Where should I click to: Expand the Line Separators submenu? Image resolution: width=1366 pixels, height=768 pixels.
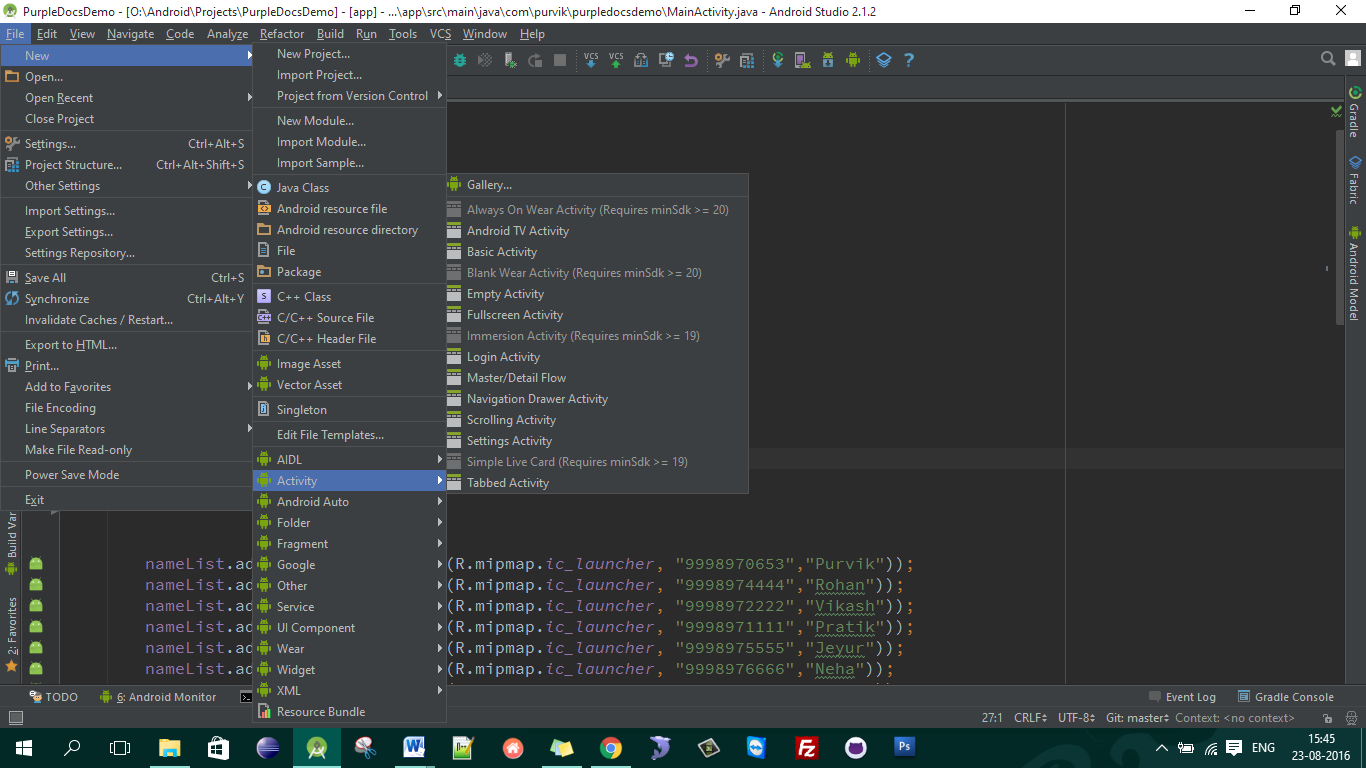pyautogui.click(x=126, y=429)
